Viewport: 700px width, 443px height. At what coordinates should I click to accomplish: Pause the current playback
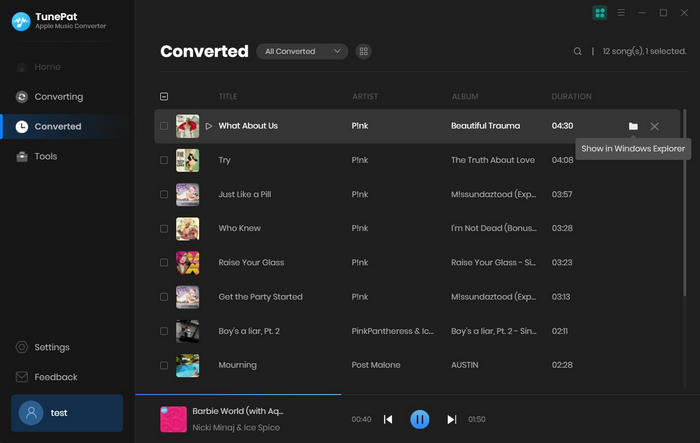coord(420,419)
